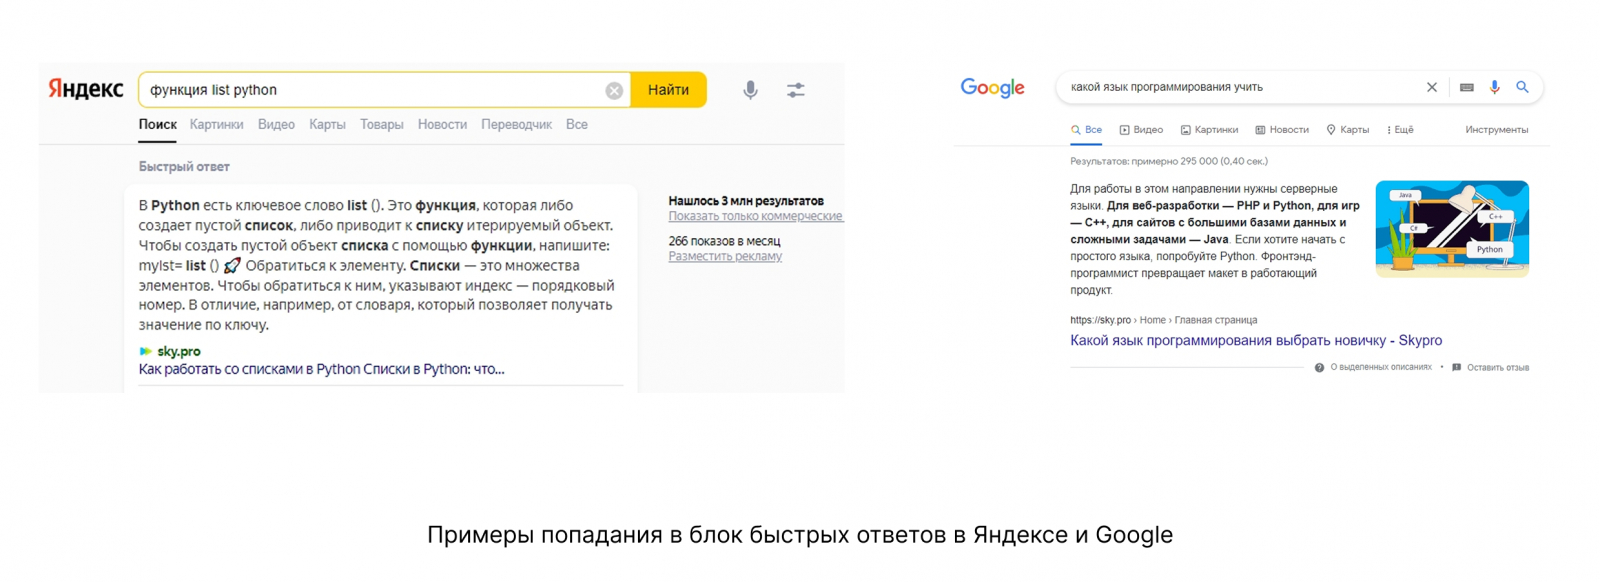This screenshot has width=1600, height=582.
Task: Clear the Google search field with X
Action: [x=1432, y=87]
